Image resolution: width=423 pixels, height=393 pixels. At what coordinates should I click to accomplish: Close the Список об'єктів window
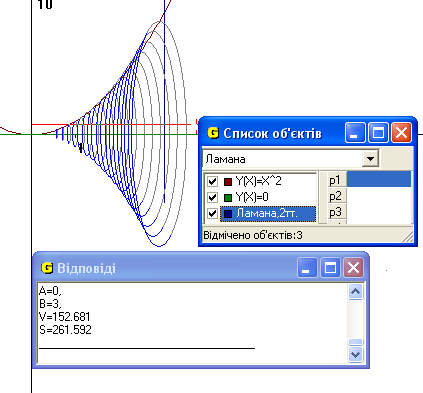click(x=401, y=133)
